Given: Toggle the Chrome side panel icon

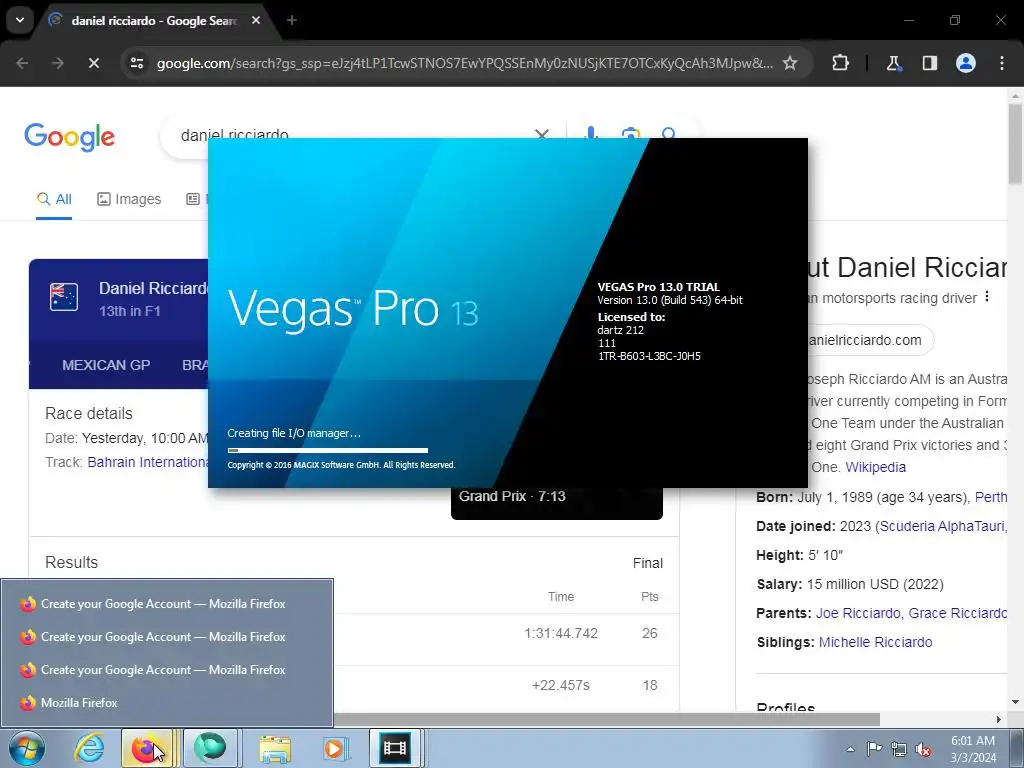Looking at the screenshot, I should tap(929, 63).
